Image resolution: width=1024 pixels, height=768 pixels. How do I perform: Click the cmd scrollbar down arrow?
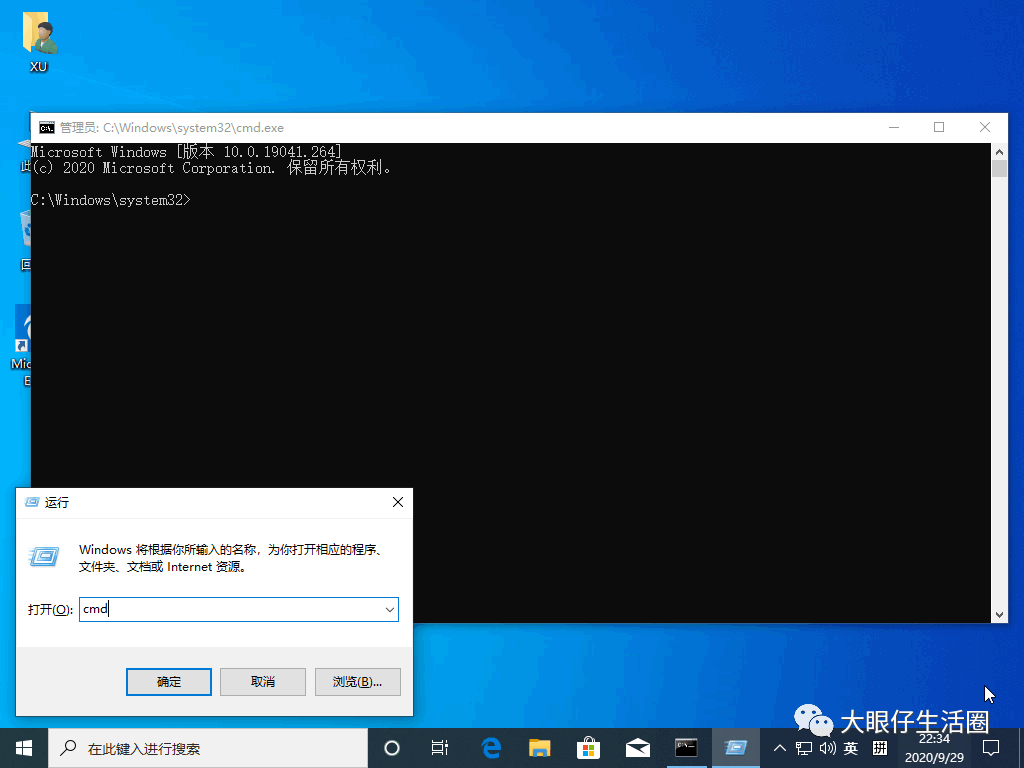coord(999,615)
